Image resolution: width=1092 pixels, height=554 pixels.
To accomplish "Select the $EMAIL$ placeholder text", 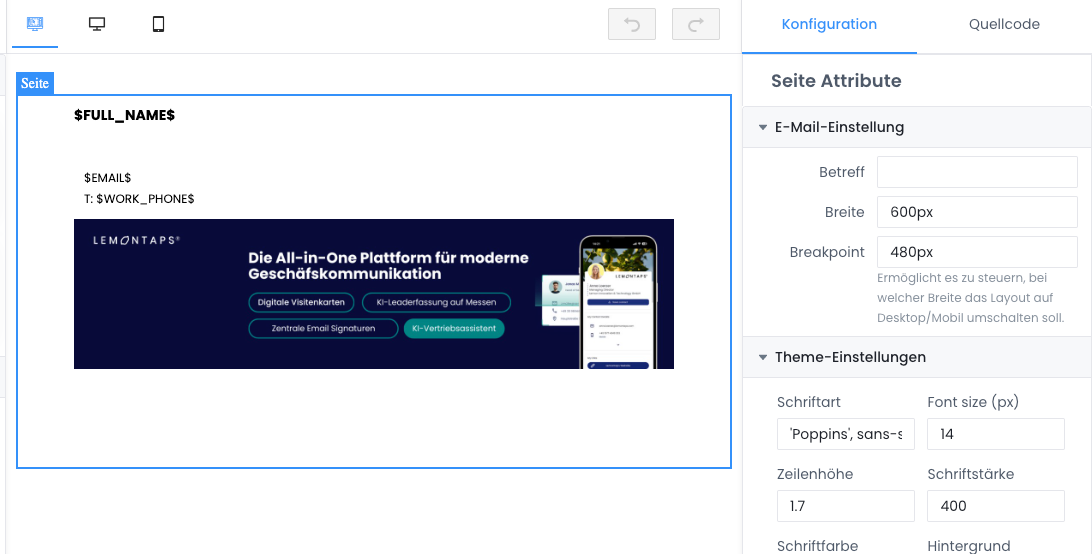I will (x=108, y=178).
